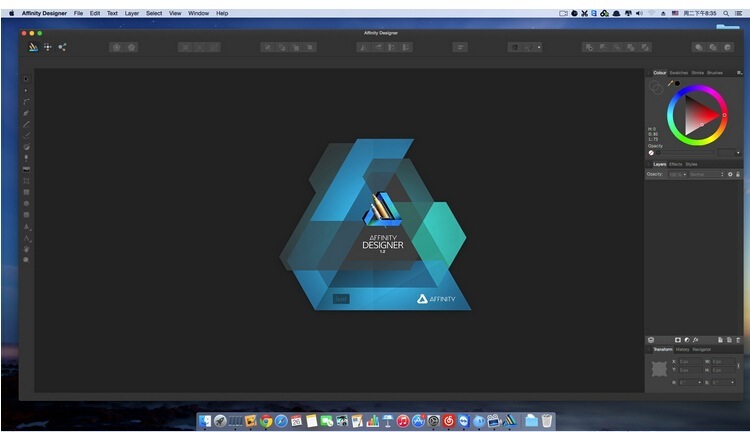Set colour to None using the crossed swatch
The height and width of the screenshot is (432, 750).
(x=651, y=153)
